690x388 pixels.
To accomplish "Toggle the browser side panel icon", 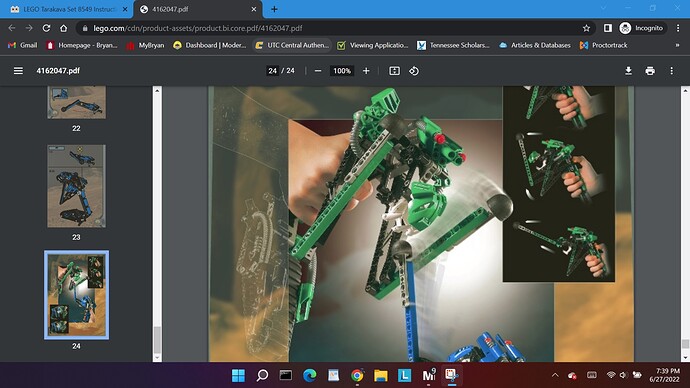I will [x=608, y=28].
